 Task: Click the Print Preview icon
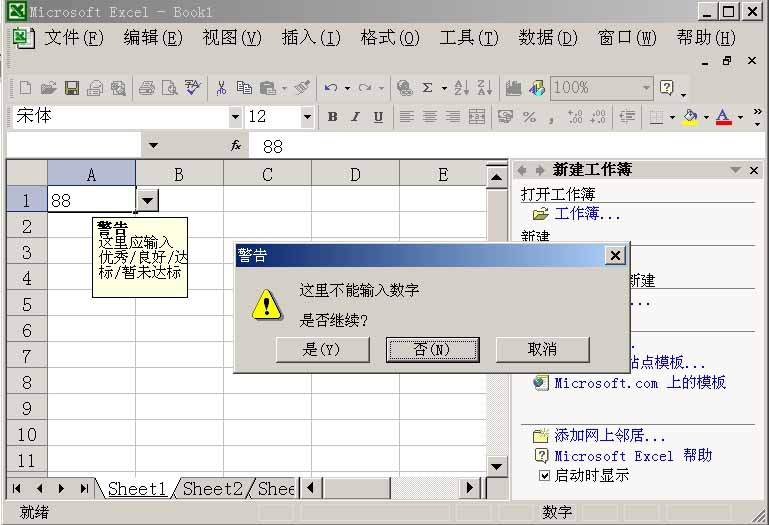coord(167,88)
